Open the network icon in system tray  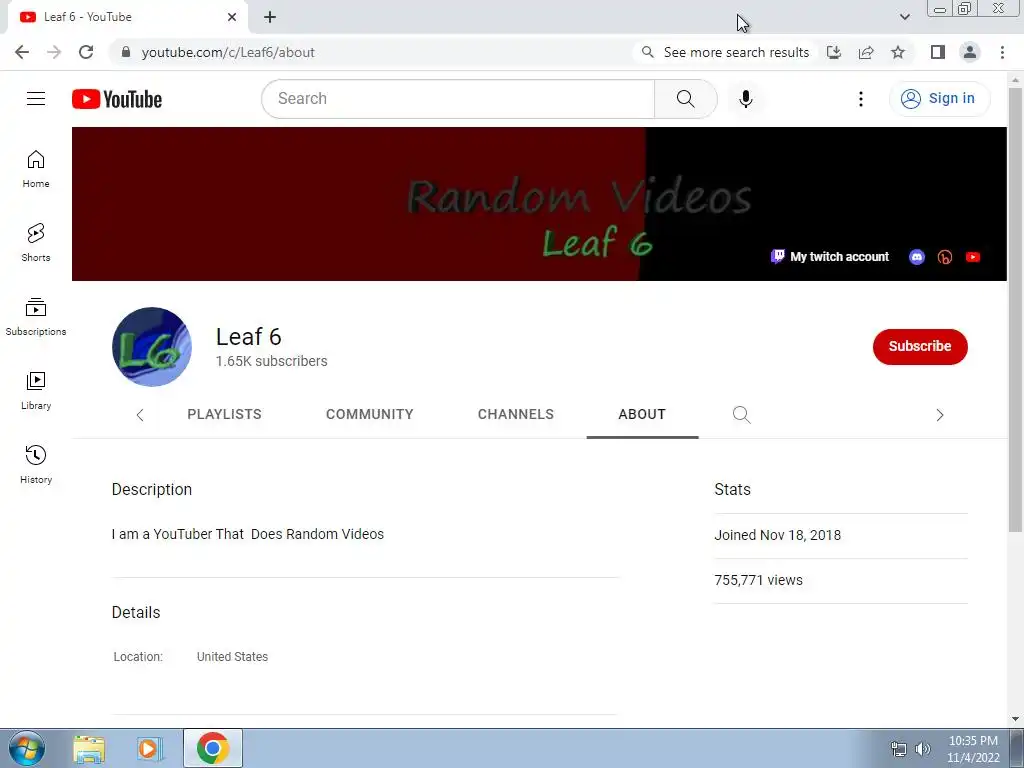coord(899,749)
